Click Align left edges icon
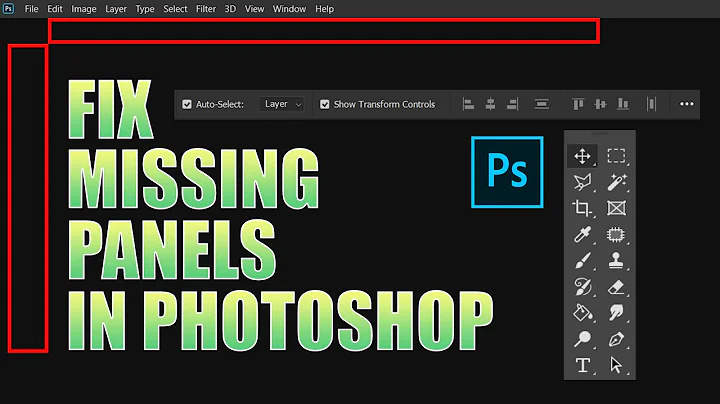720x404 pixels. (468, 104)
